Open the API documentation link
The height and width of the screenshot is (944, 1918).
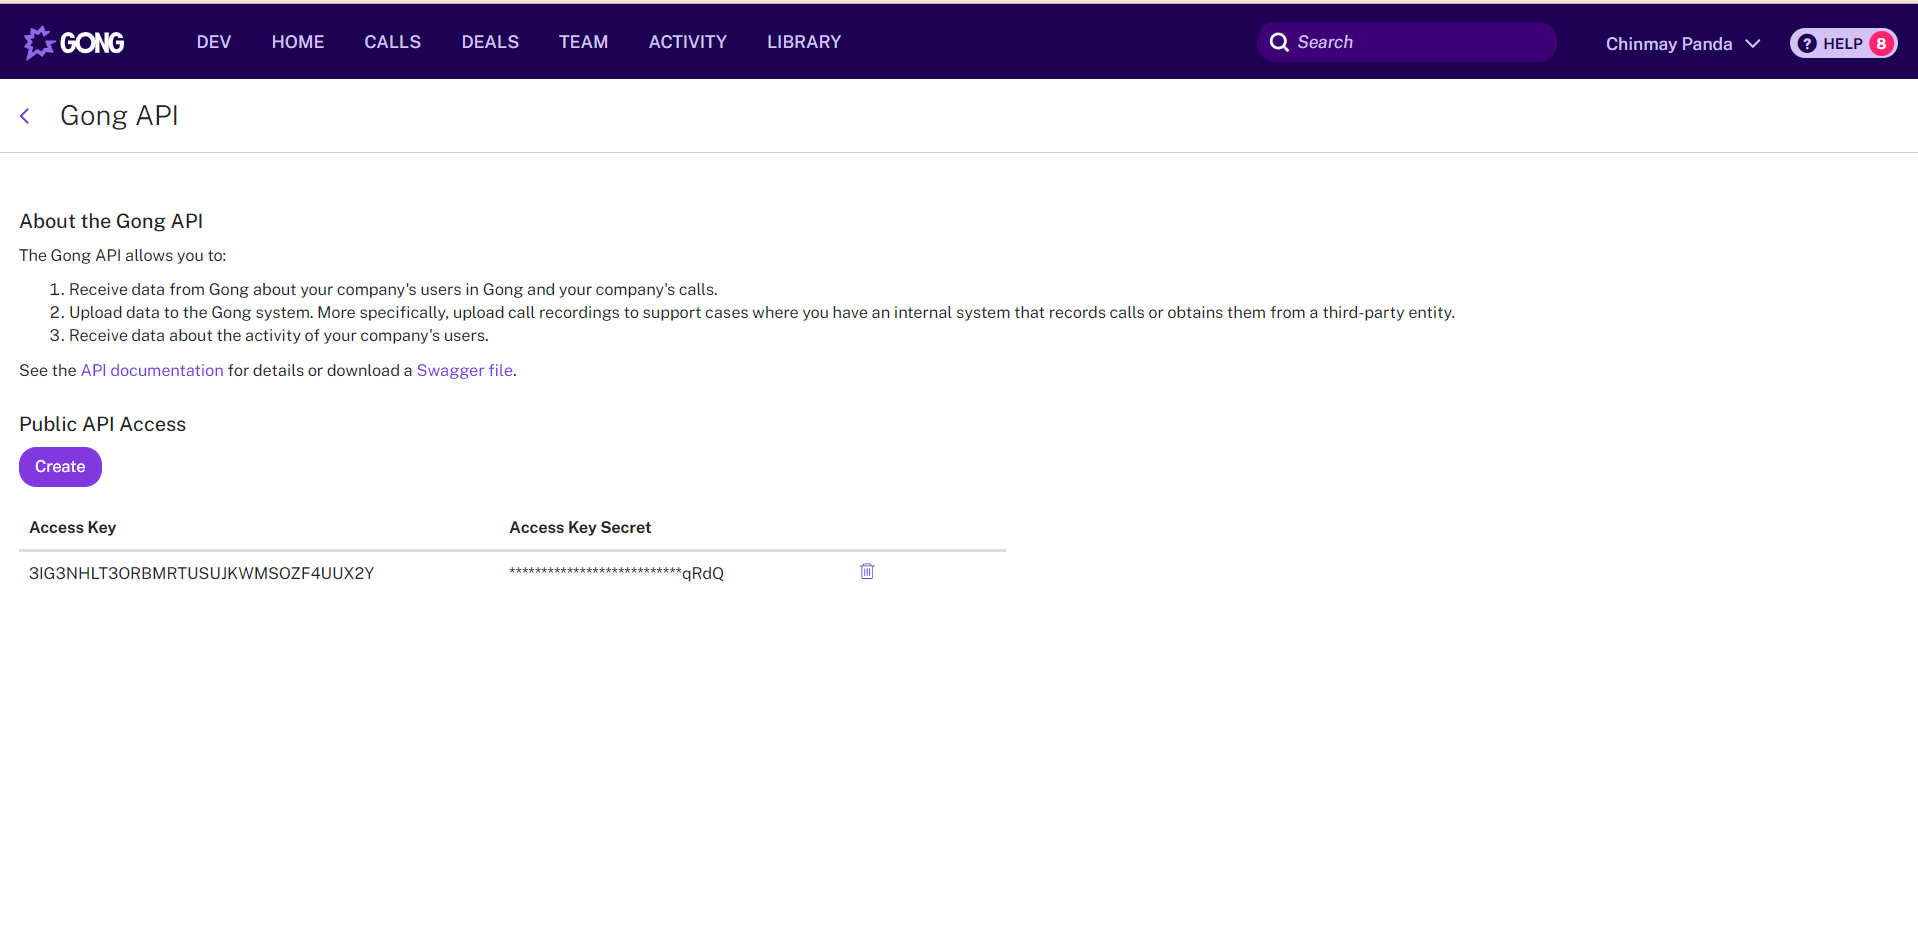pos(152,370)
